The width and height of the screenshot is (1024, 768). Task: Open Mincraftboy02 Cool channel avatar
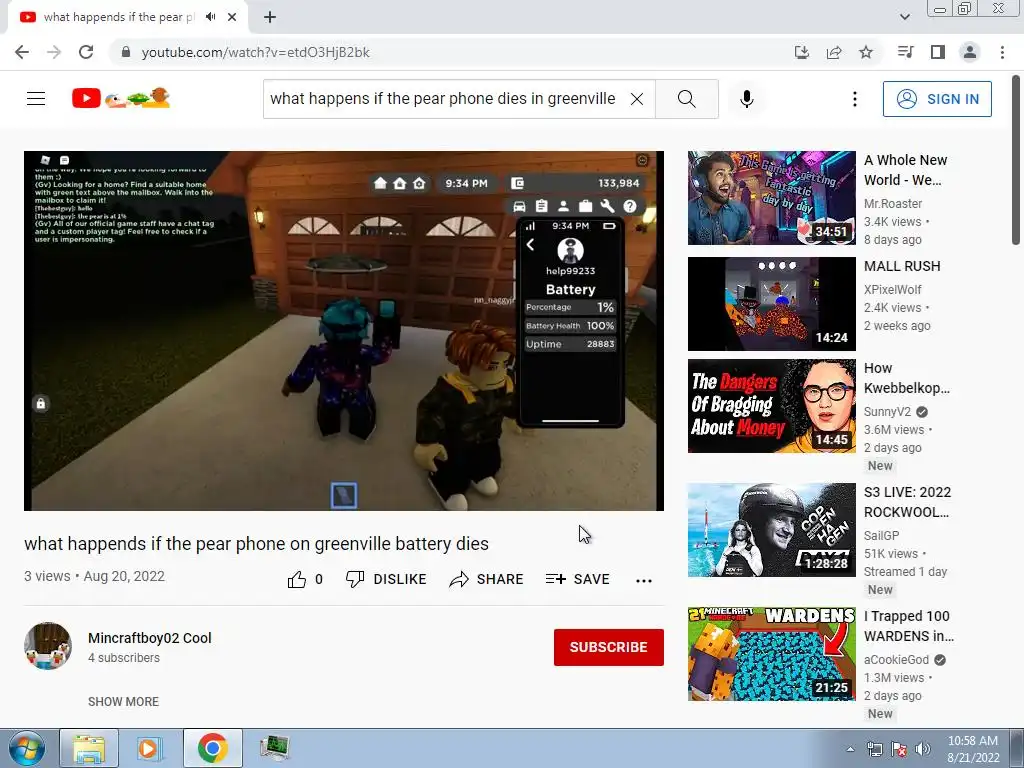click(48, 646)
